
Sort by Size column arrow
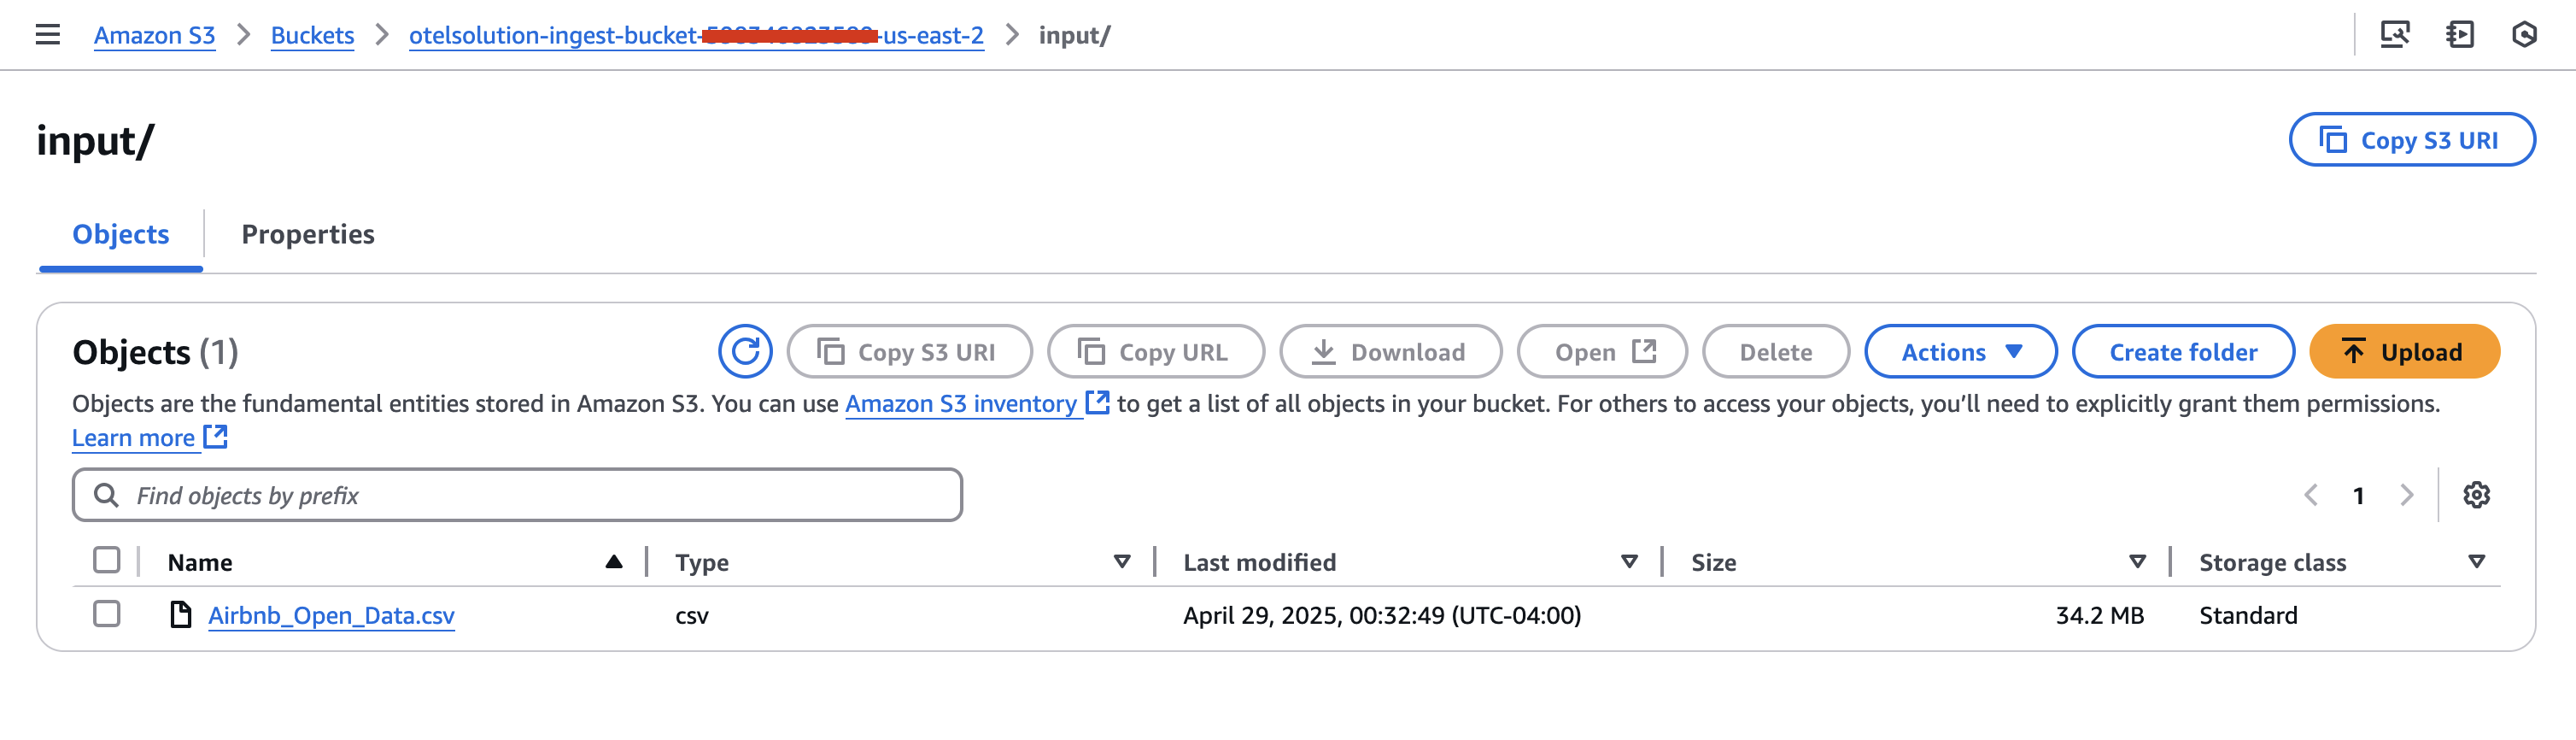point(2137,562)
